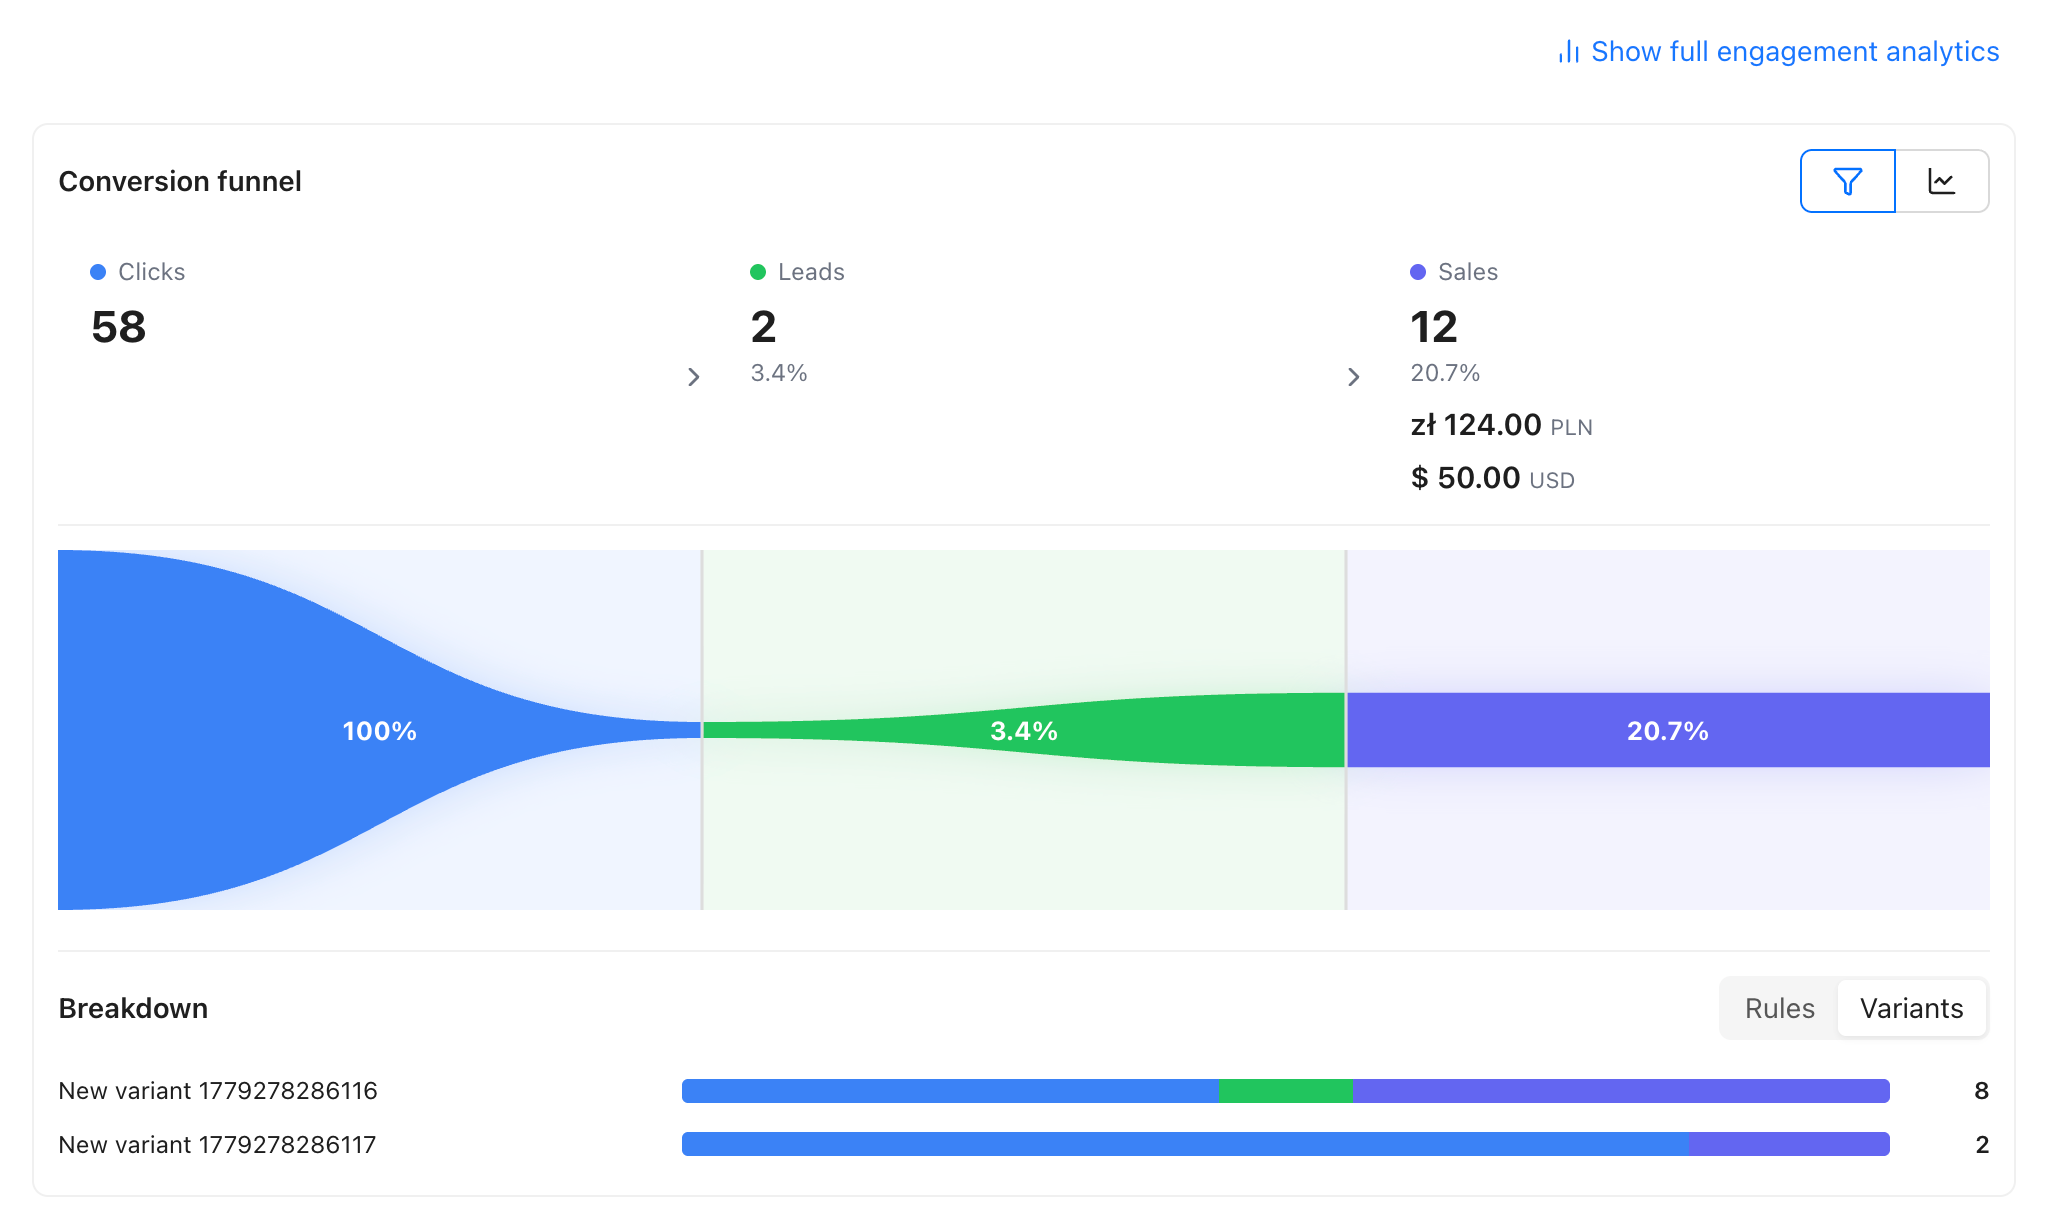This screenshot has width=2047, height=1232.
Task: Click the Clicks count 58
Action: click(118, 327)
